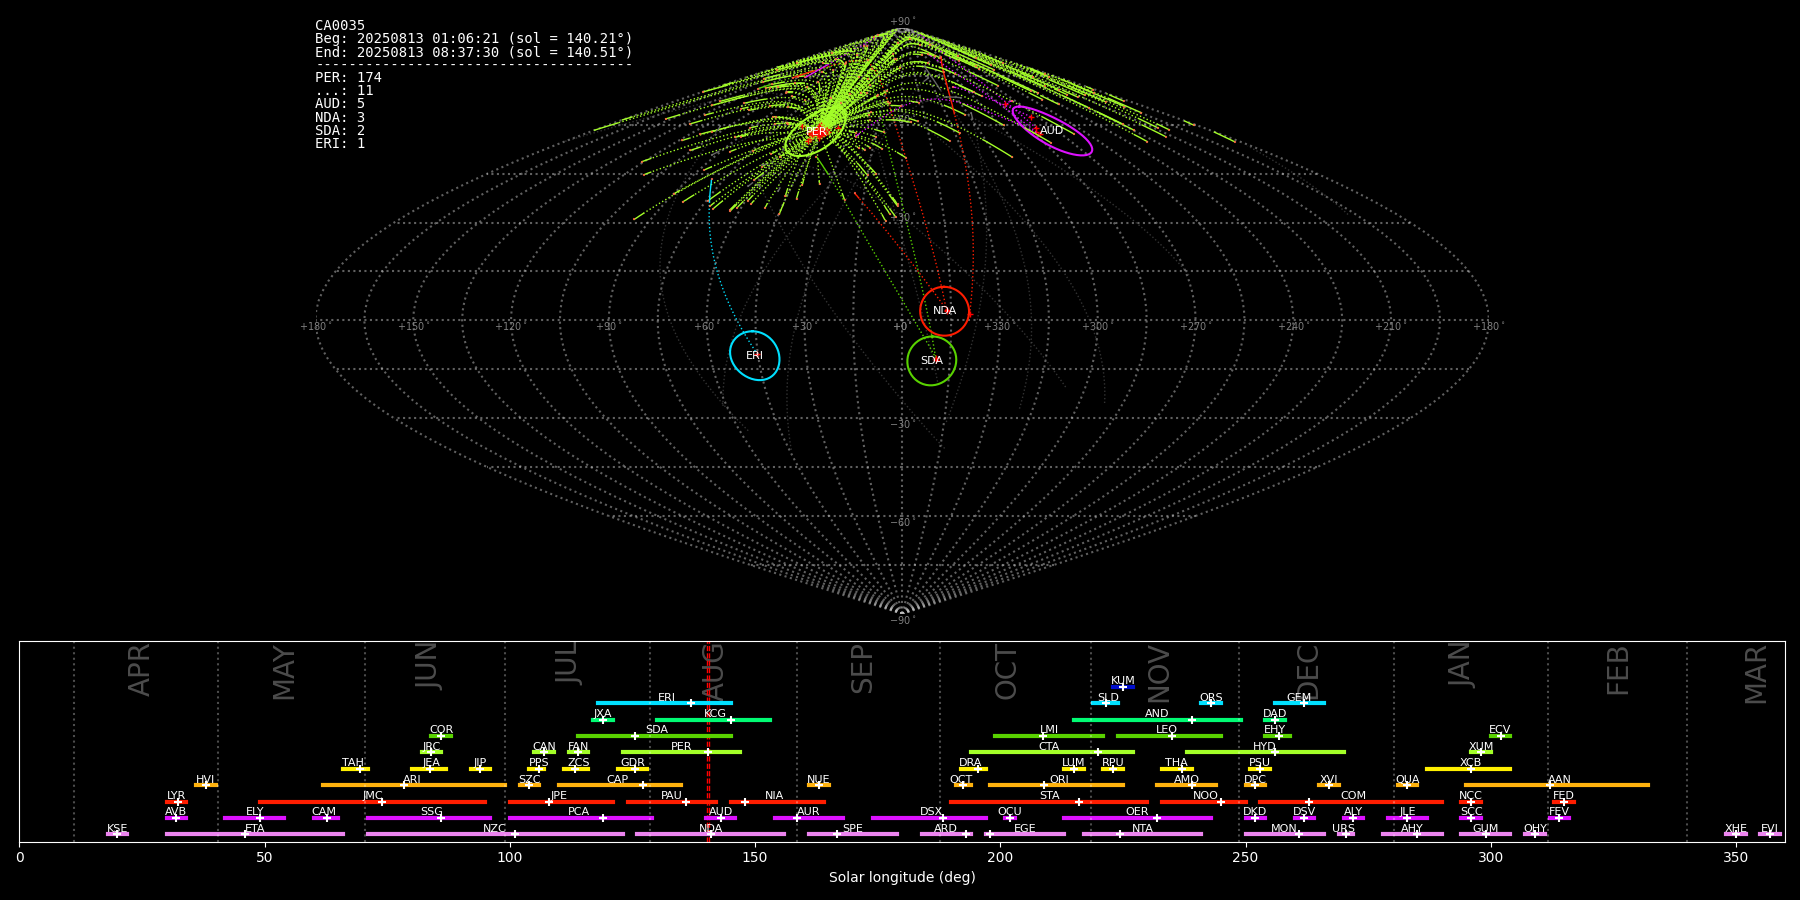
Task: Click the ERI cyan bar in timeline
Action: (x=664, y=703)
